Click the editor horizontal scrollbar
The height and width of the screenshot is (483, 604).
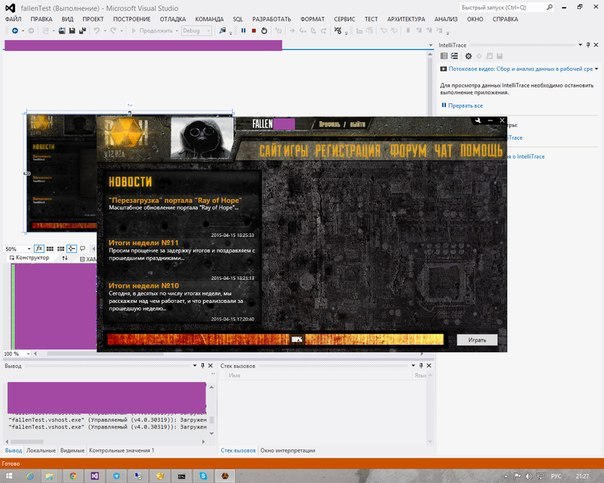pos(229,354)
